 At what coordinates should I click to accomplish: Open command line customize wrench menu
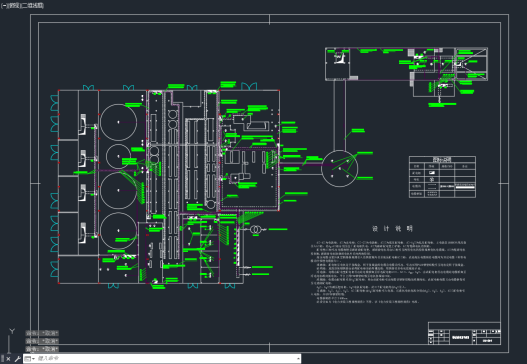tap(17, 359)
